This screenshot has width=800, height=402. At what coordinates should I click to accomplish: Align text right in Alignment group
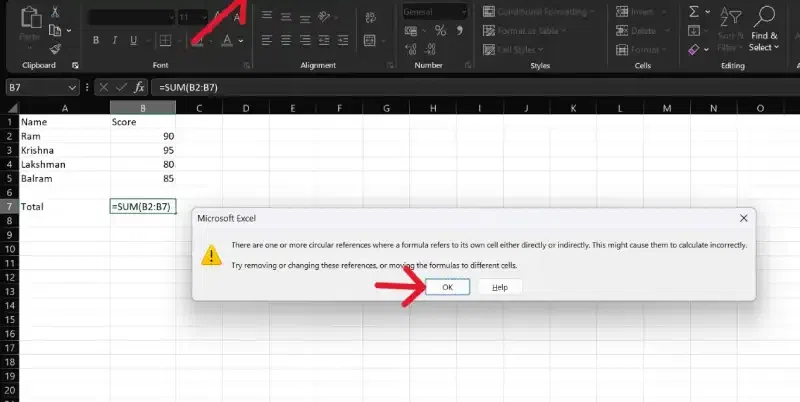[x=305, y=40]
